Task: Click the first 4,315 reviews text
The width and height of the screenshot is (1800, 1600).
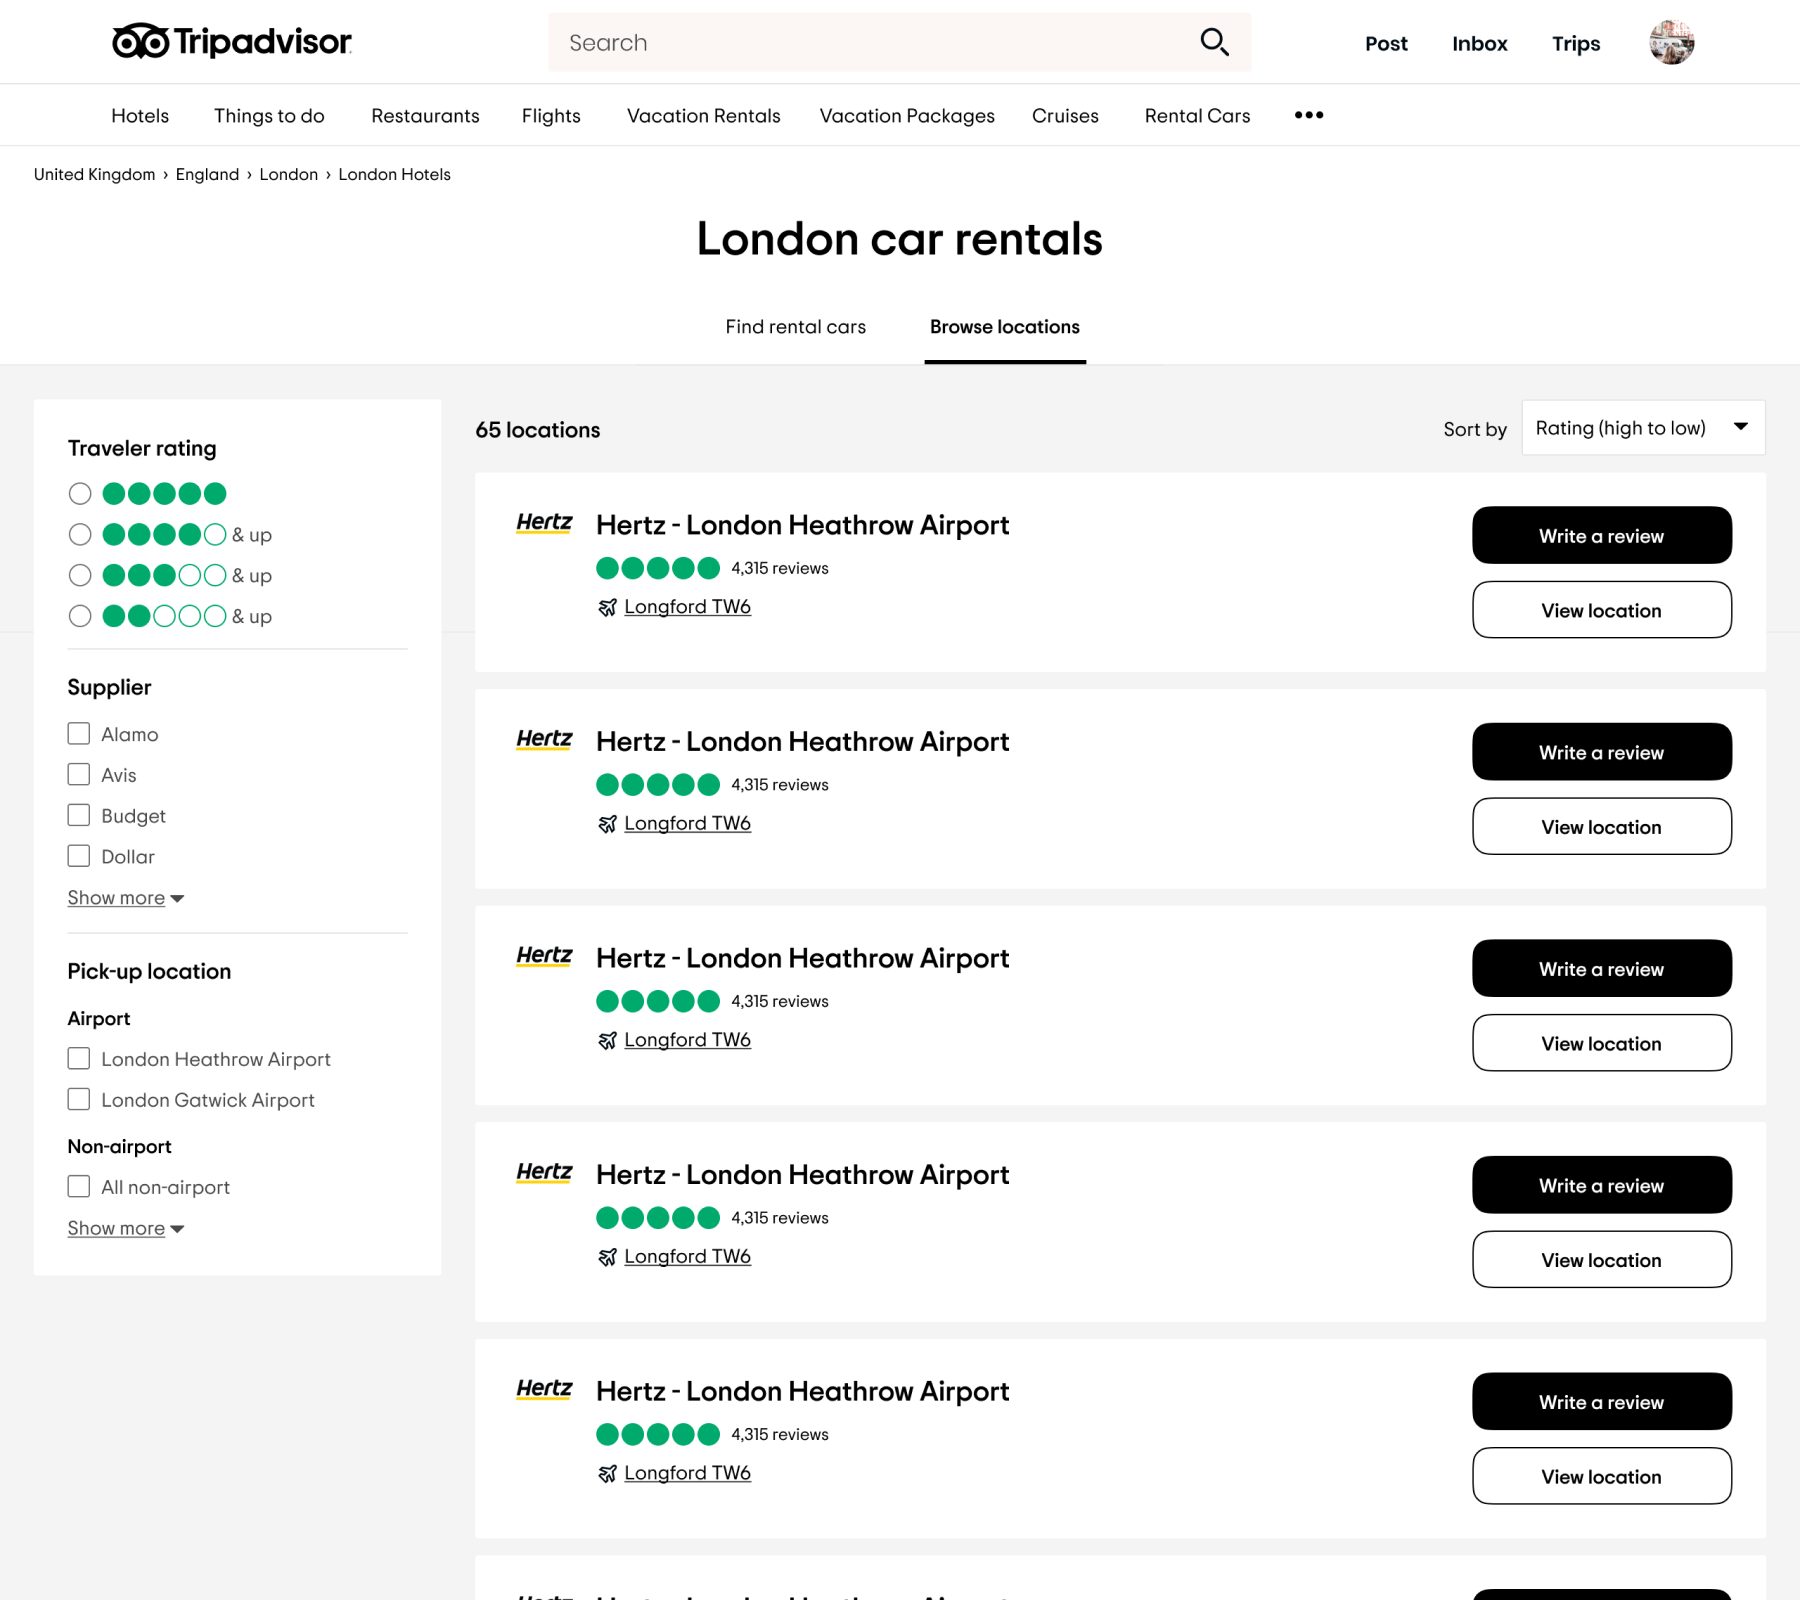Action: point(780,568)
